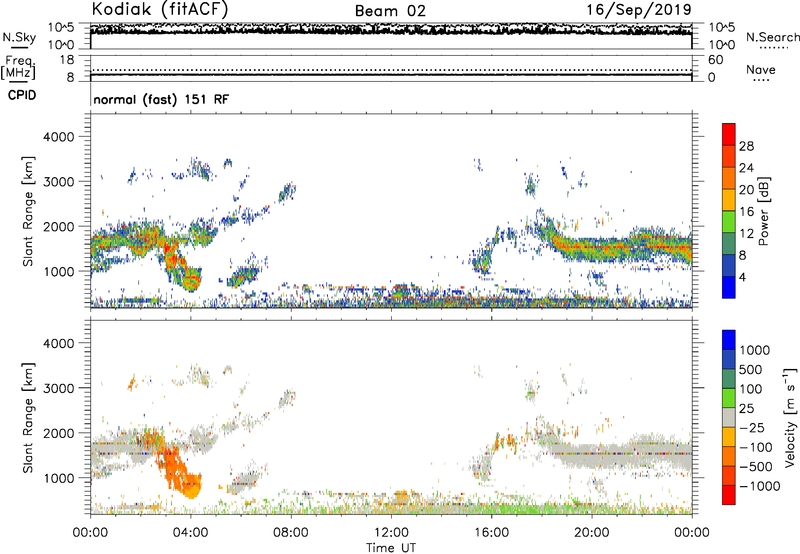Image resolution: width=800 pixels, height=554 pixels.
Task: Click the "20:00" time tick label
Action: click(x=591, y=533)
